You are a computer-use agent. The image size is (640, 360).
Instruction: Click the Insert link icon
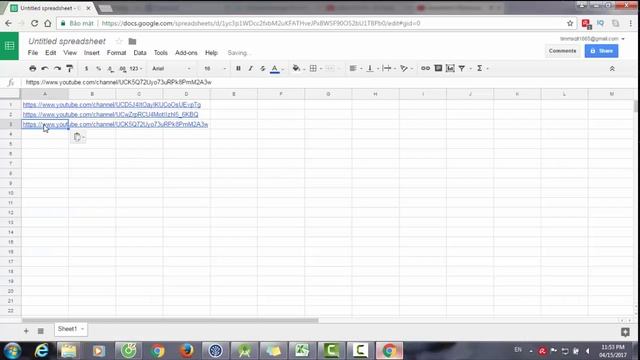(x=425, y=69)
